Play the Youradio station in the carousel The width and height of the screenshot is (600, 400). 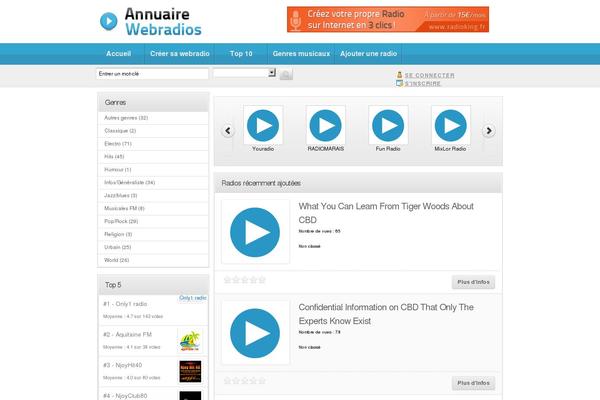point(263,125)
